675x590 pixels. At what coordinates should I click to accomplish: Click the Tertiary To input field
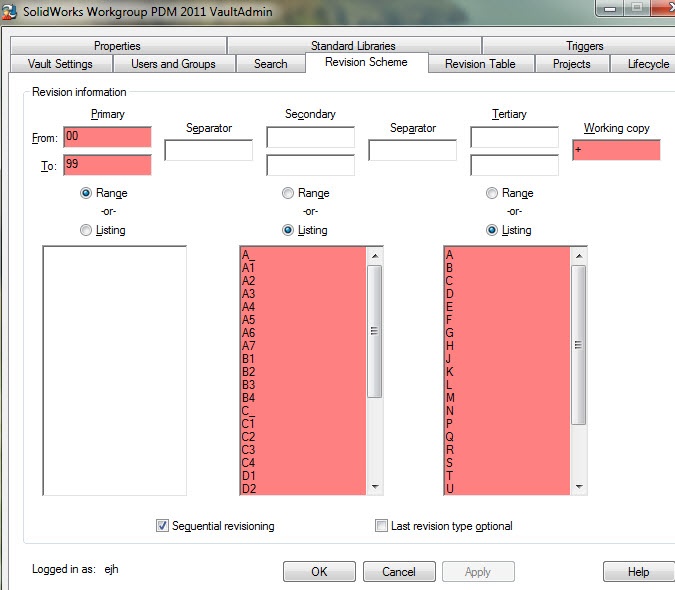pos(514,165)
